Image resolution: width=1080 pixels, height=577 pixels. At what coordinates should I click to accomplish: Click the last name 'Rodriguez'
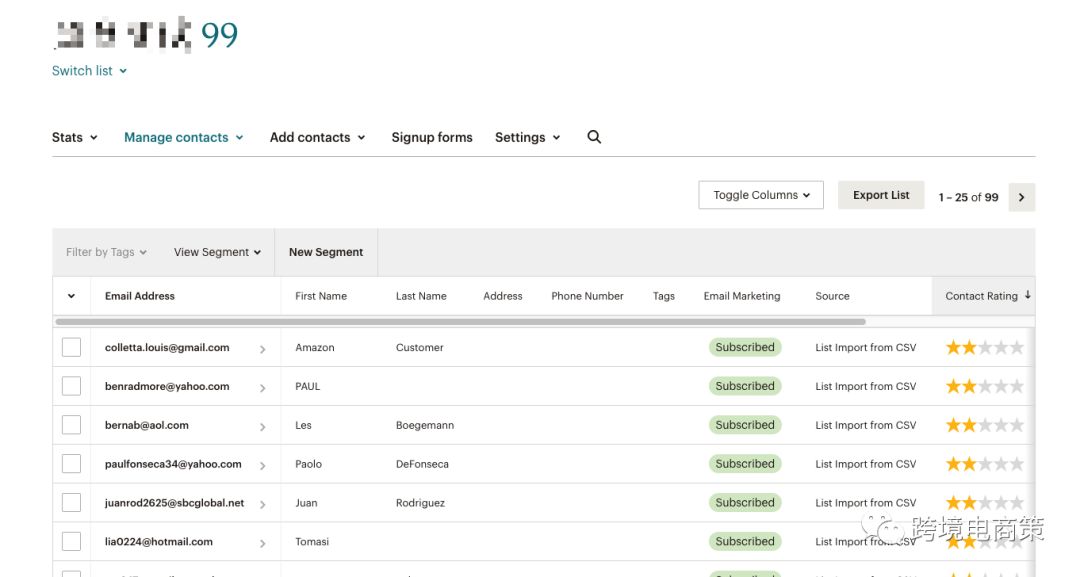point(420,503)
